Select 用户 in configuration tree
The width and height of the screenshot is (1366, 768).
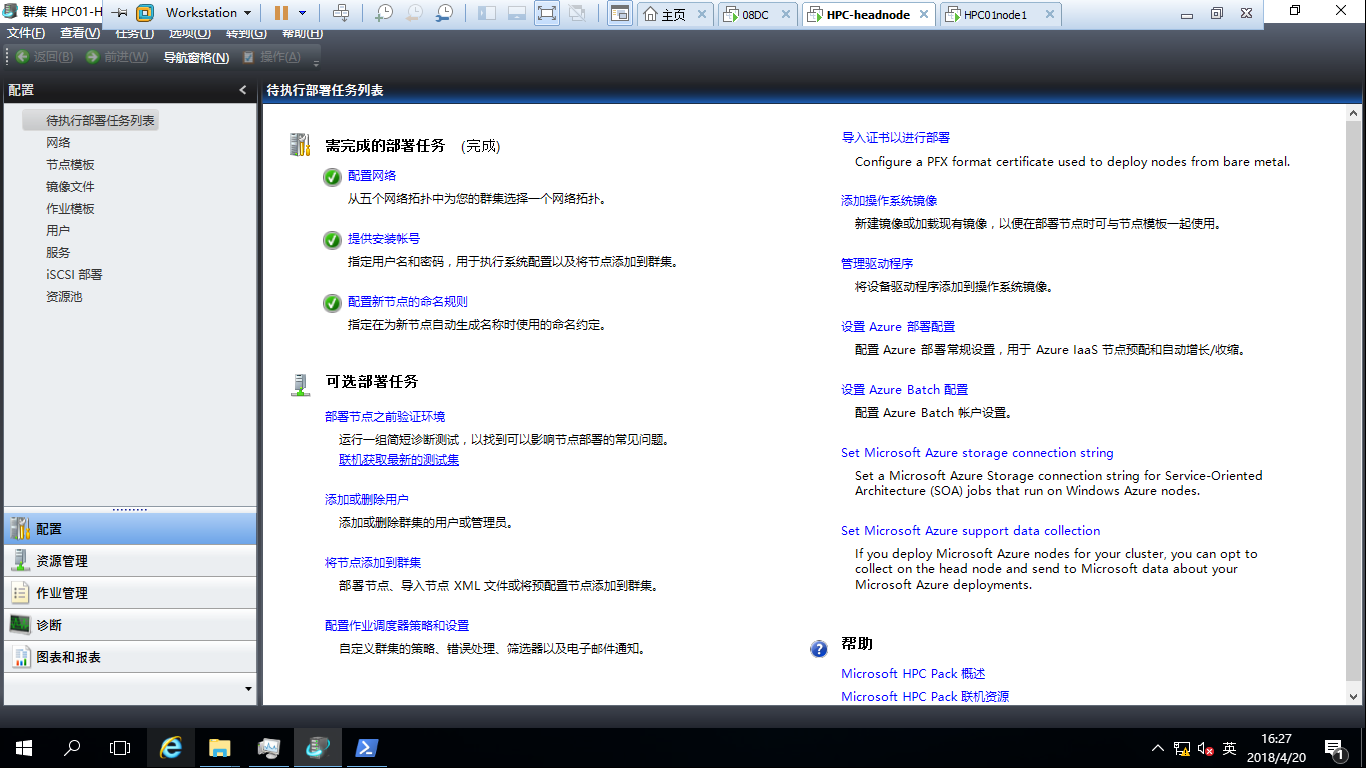tap(58, 231)
